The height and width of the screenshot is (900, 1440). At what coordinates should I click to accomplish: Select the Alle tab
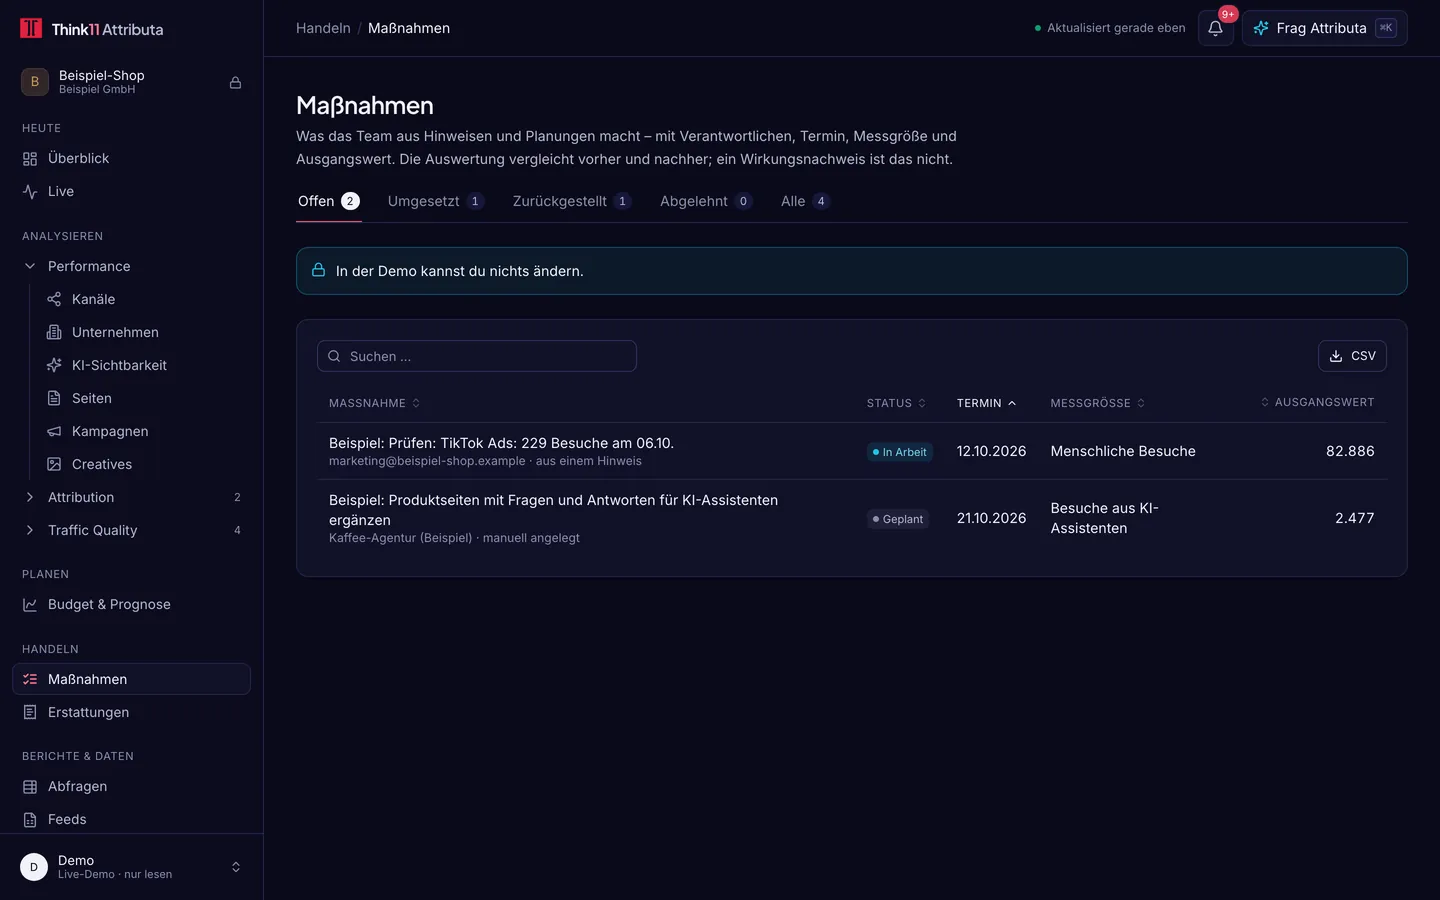click(x=805, y=201)
